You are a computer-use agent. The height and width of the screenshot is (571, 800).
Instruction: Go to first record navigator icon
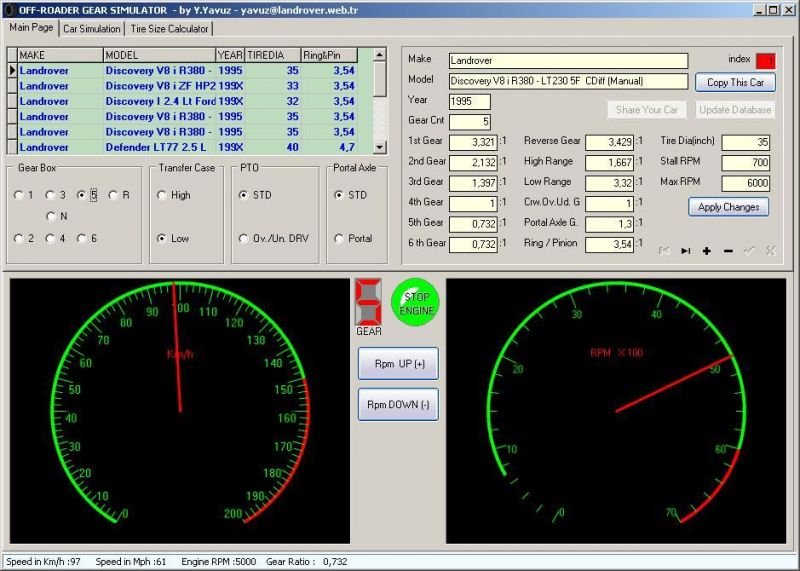[664, 251]
